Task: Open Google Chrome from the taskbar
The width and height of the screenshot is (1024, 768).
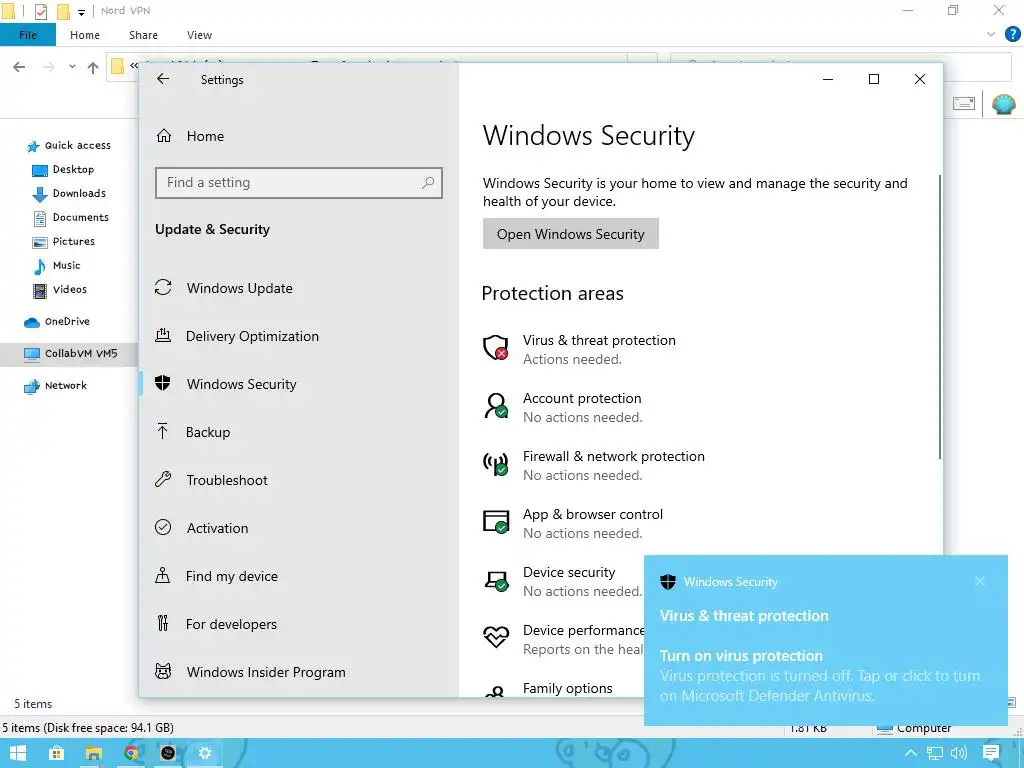Action: [x=131, y=753]
